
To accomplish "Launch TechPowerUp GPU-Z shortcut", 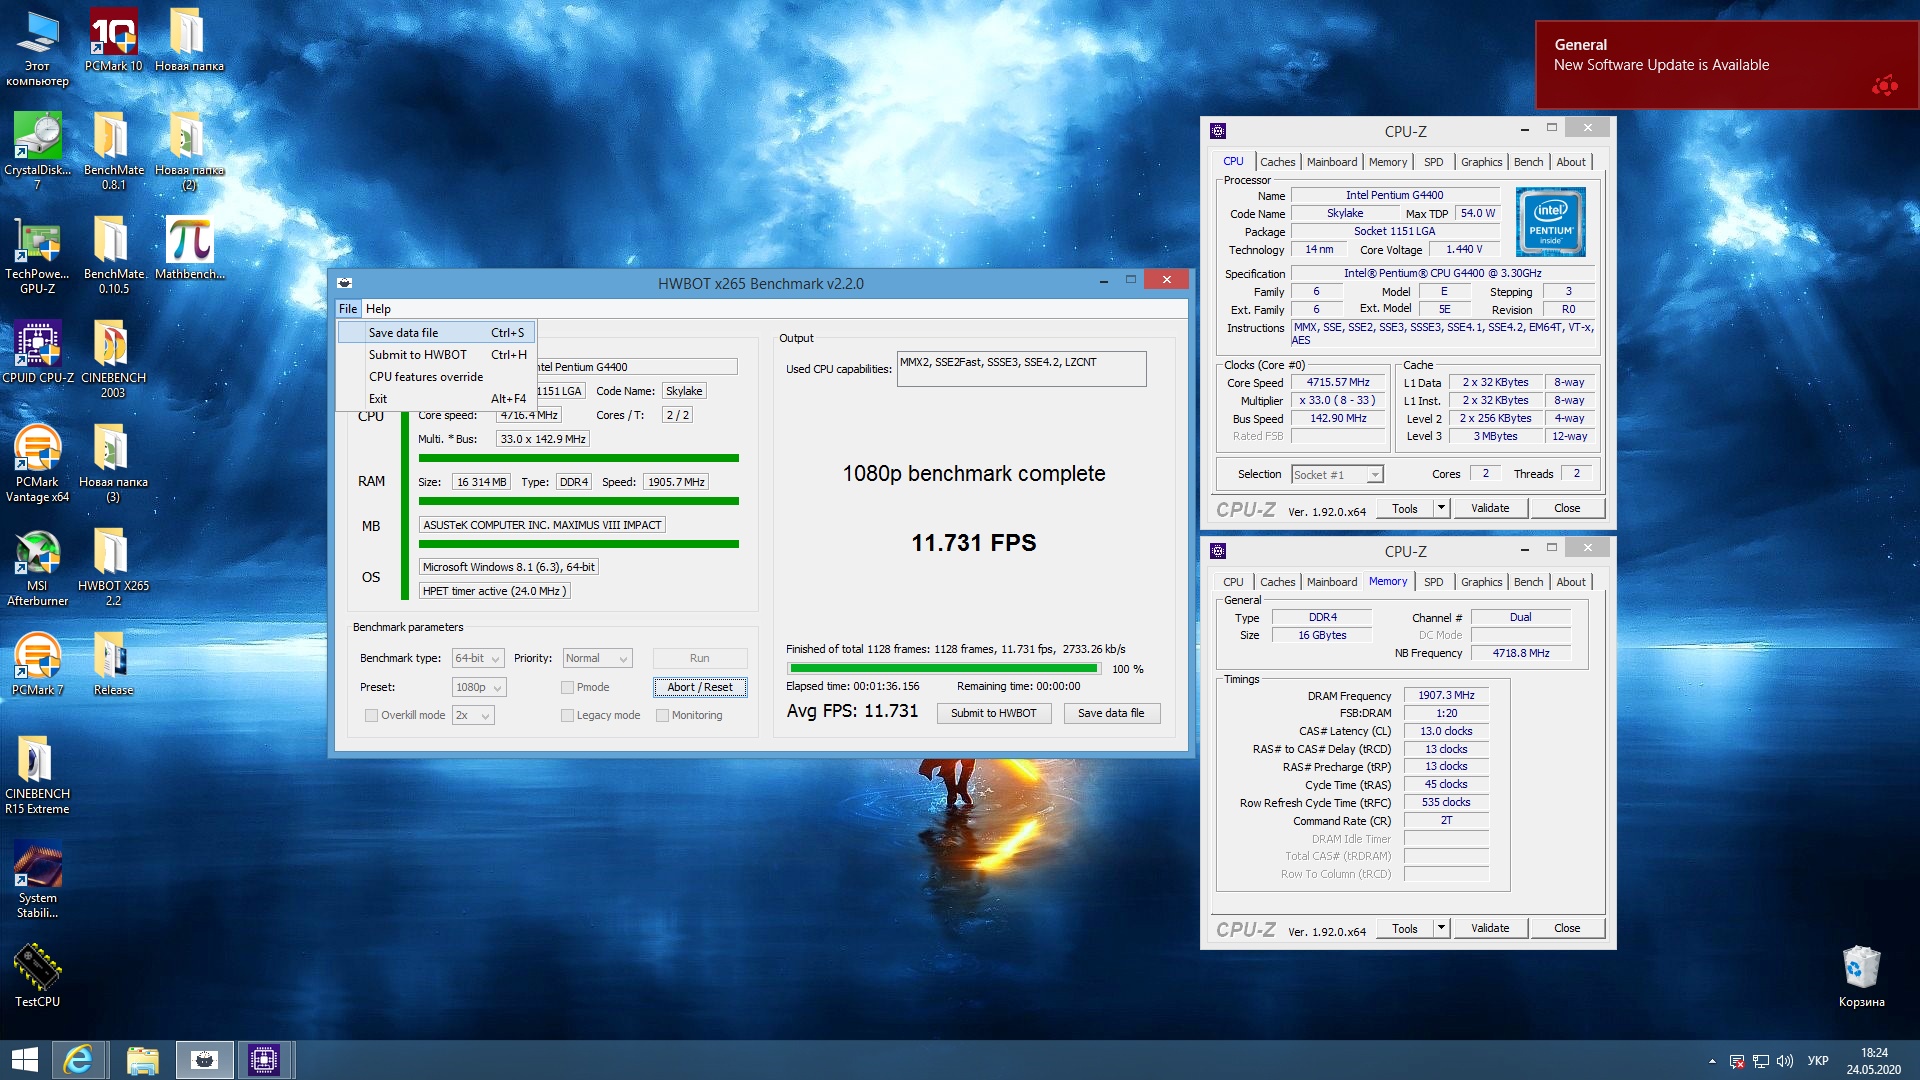I will 37,255.
